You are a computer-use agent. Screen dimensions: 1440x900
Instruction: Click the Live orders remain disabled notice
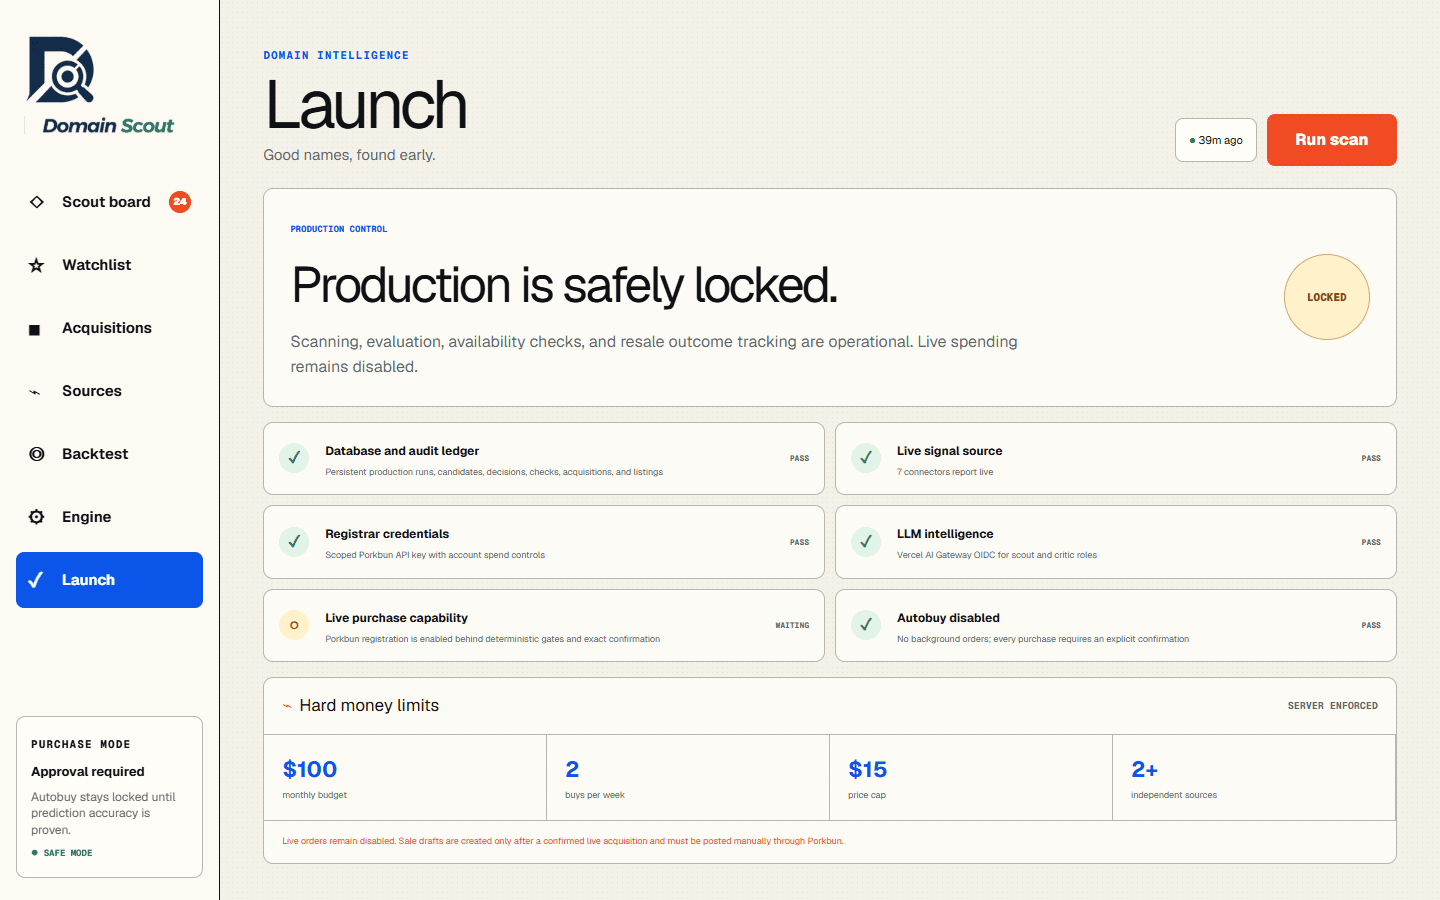tap(563, 841)
